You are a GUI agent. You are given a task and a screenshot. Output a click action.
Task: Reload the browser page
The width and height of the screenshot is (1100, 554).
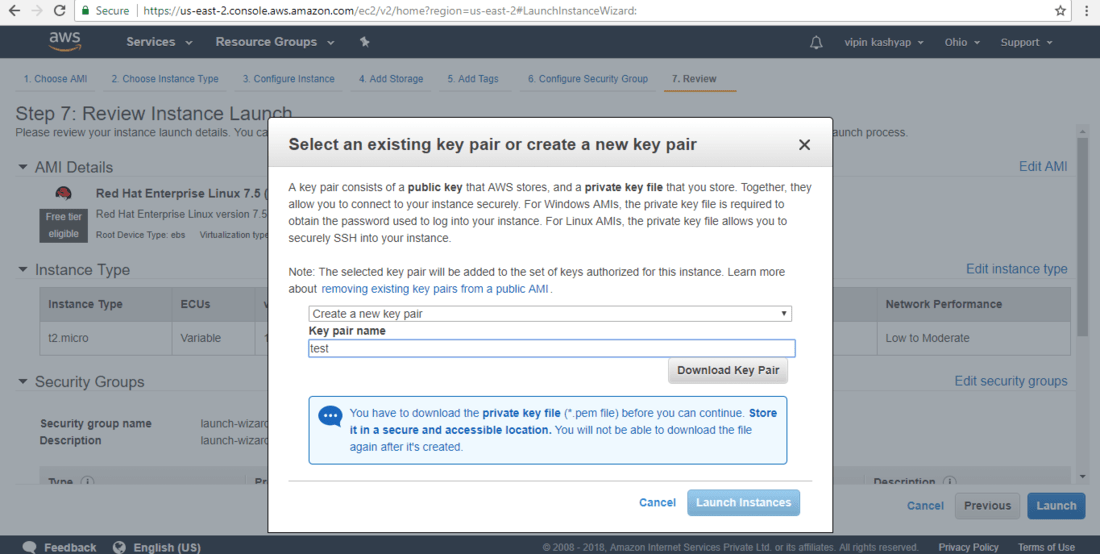60,11
